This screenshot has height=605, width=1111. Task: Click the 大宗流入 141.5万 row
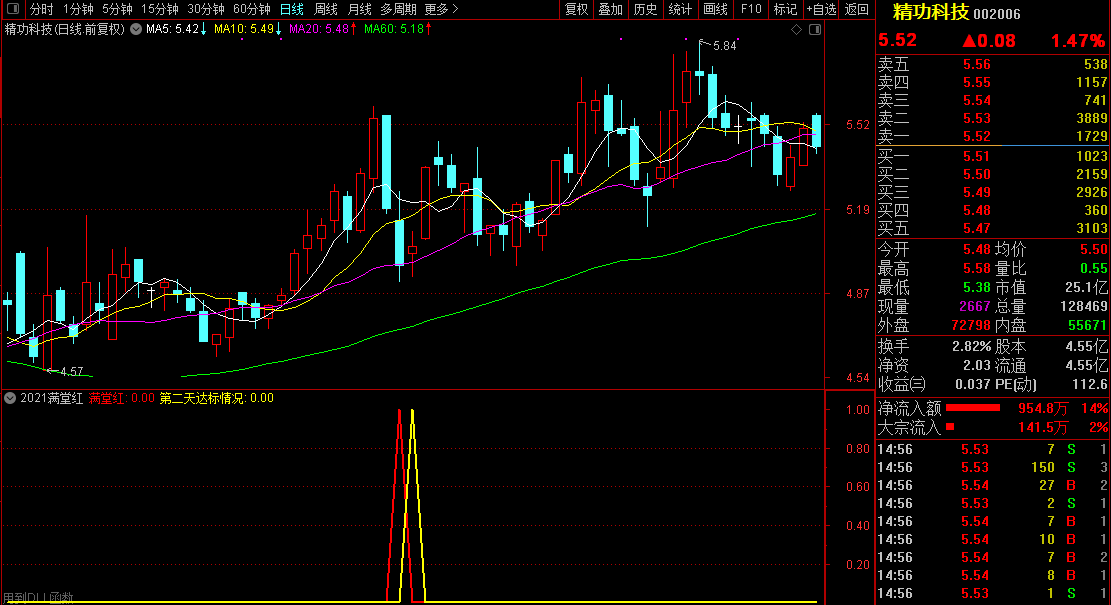coord(992,427)
